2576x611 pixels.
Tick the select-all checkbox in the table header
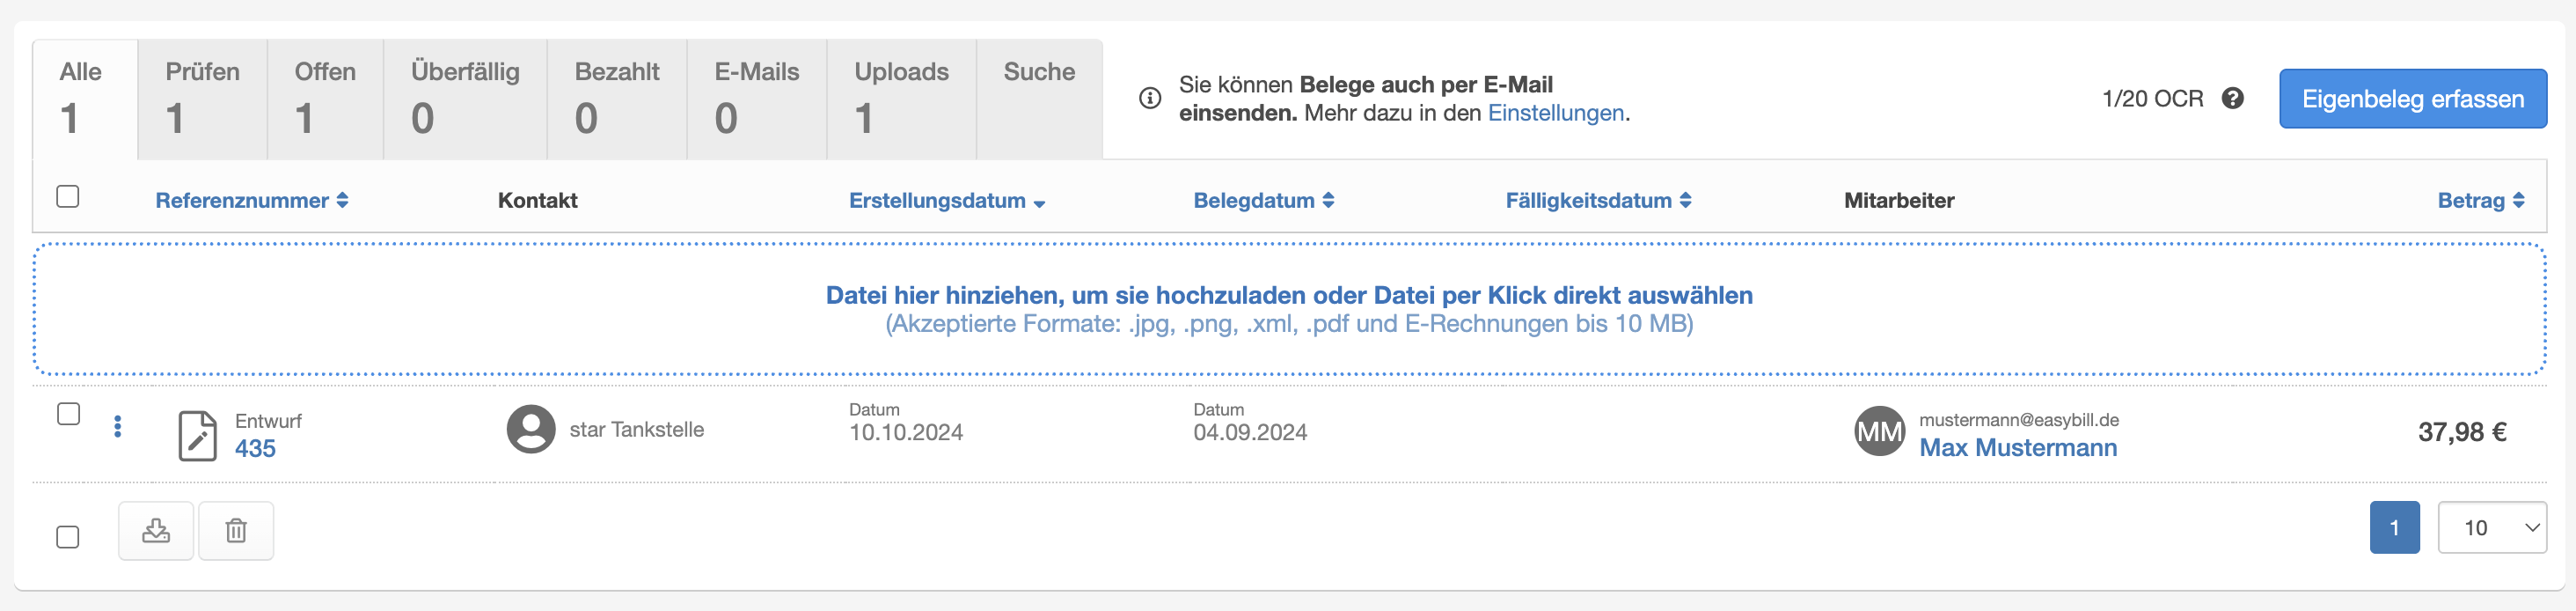[x=68, y=196]
